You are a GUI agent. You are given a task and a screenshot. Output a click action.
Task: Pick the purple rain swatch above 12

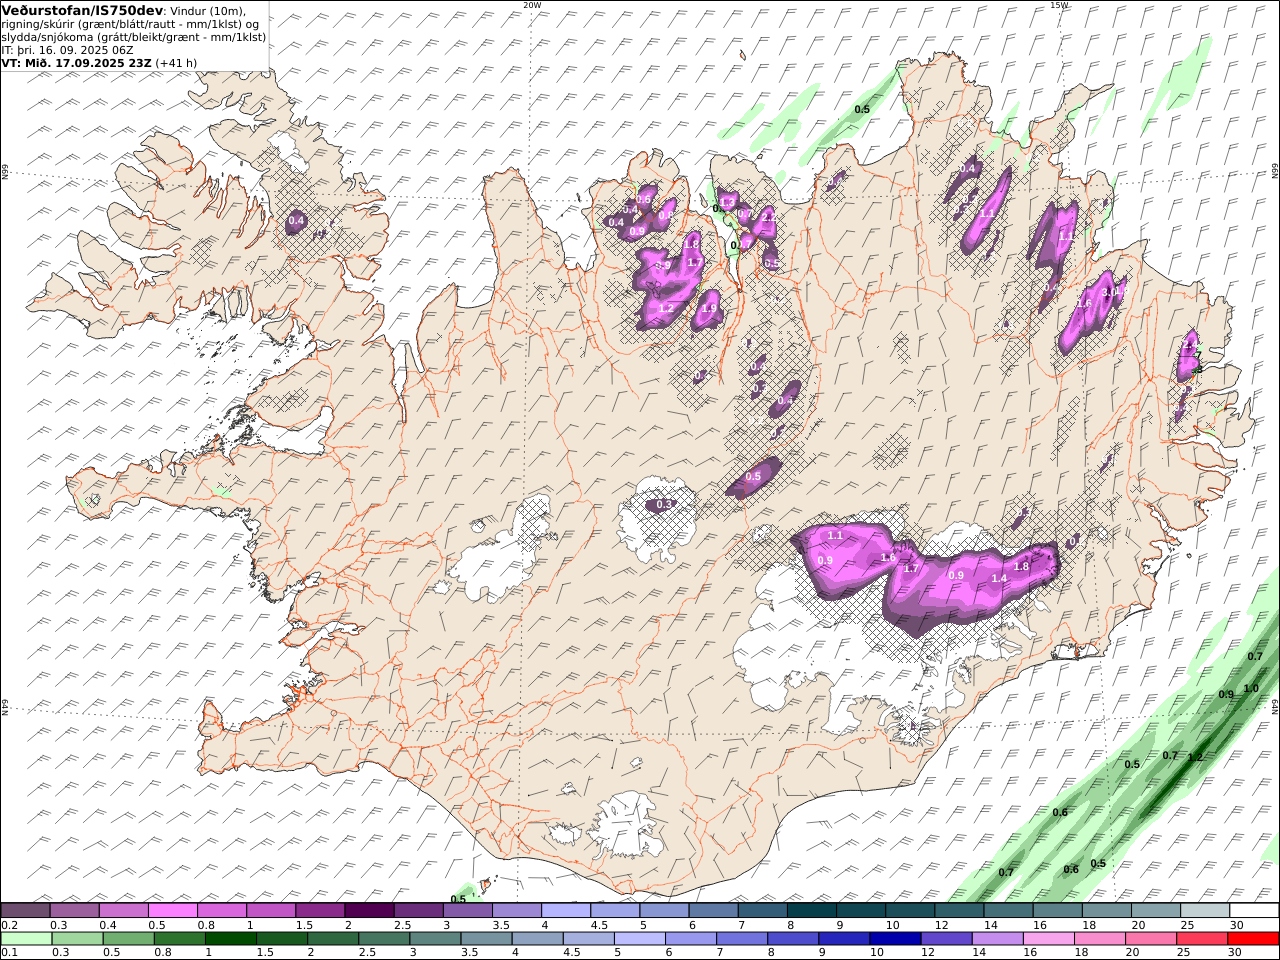[946, 939]
